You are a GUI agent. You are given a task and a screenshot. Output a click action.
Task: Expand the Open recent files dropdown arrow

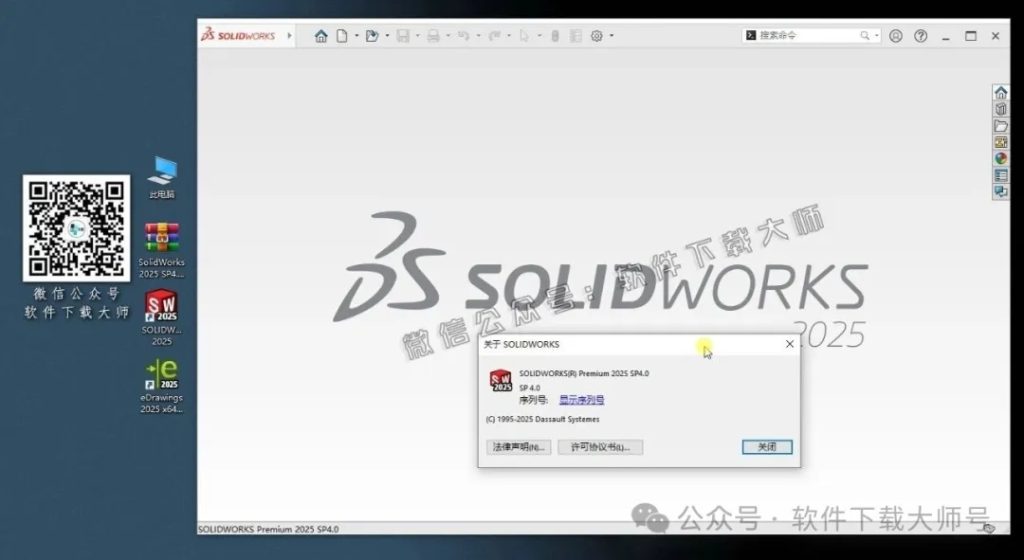(387, 36)
